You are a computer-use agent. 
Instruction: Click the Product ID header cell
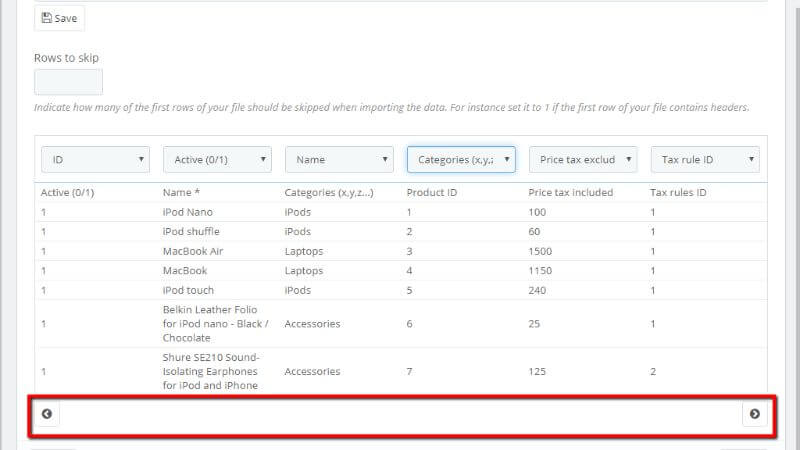pyautogui.click(x=432, y=192)
